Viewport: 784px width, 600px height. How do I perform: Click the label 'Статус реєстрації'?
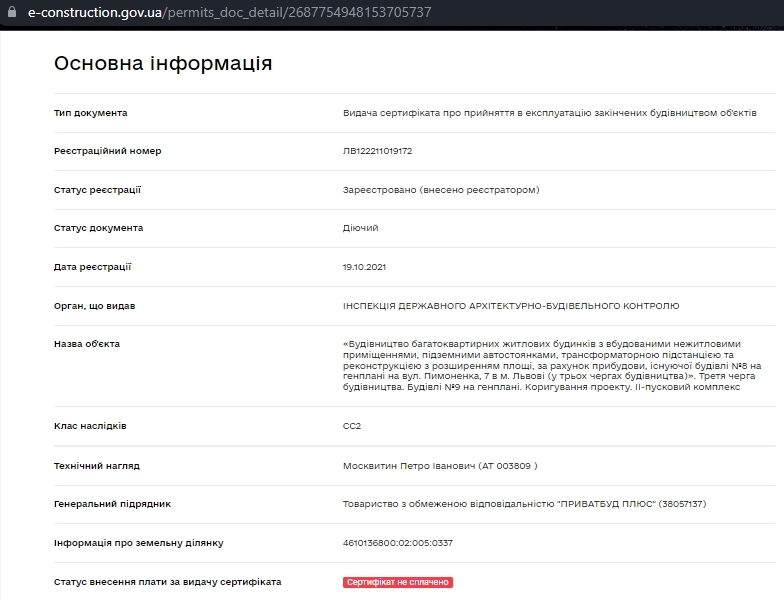[x=98, y=190]
